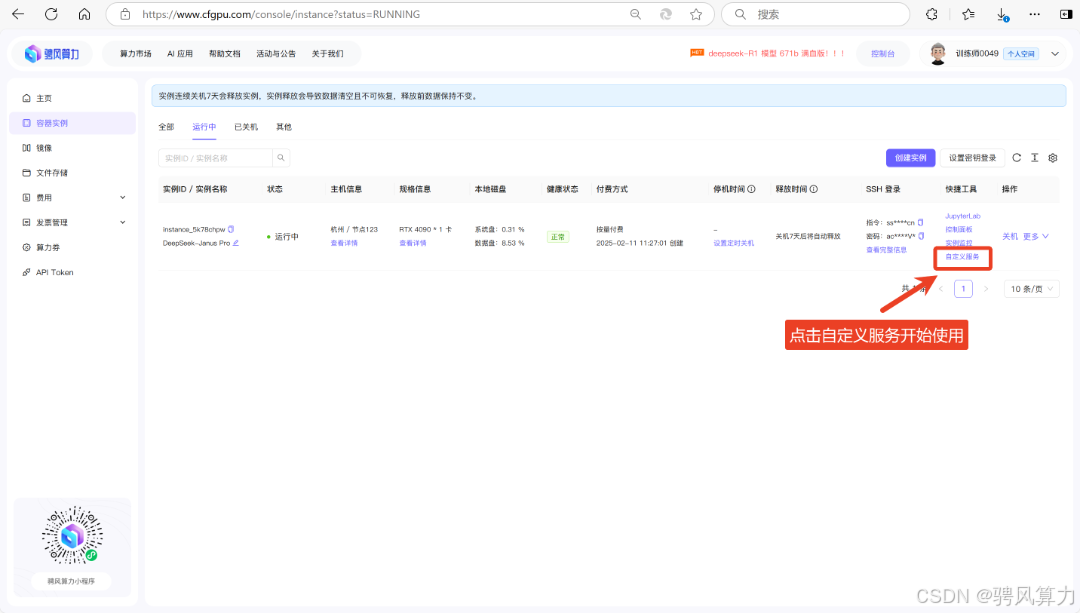Copy the SSH command 指令 value
This screenshot has height=613, width=1080.
(x=920, y=222)
